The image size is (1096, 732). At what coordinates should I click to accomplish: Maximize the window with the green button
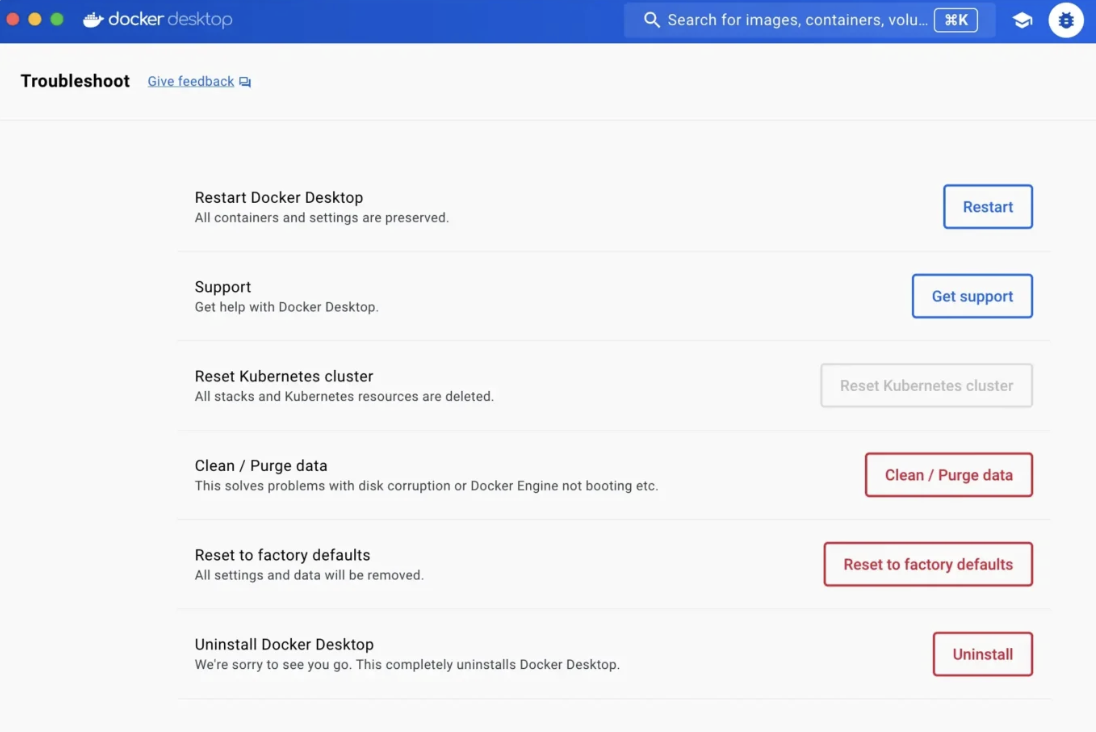click(57, 20)
